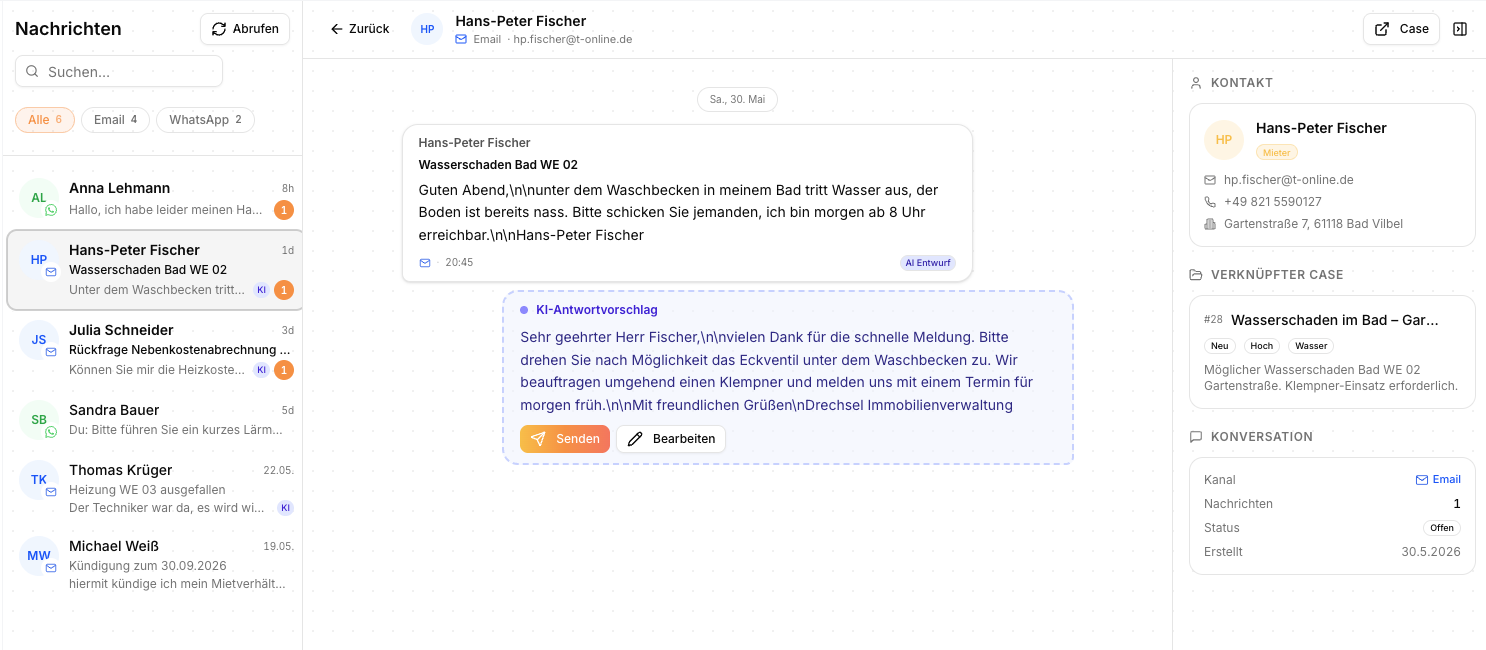Click the Kanal Email value
The height and width of the screenshot is (650, 1486).
point(1438,480)
